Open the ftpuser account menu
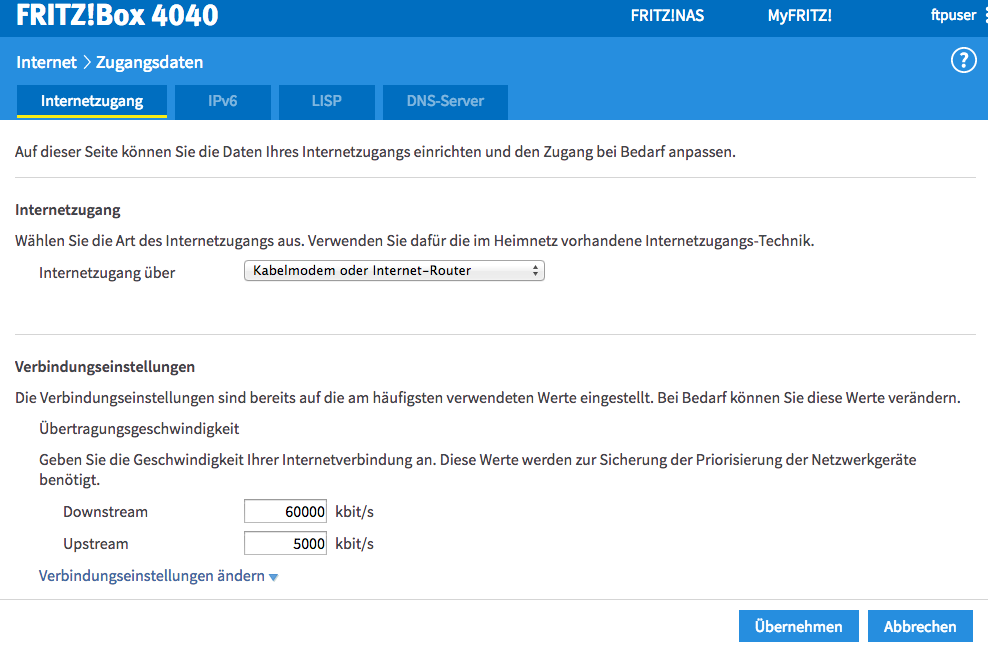This screenshot has width=988, height=645. coord(953,15)
